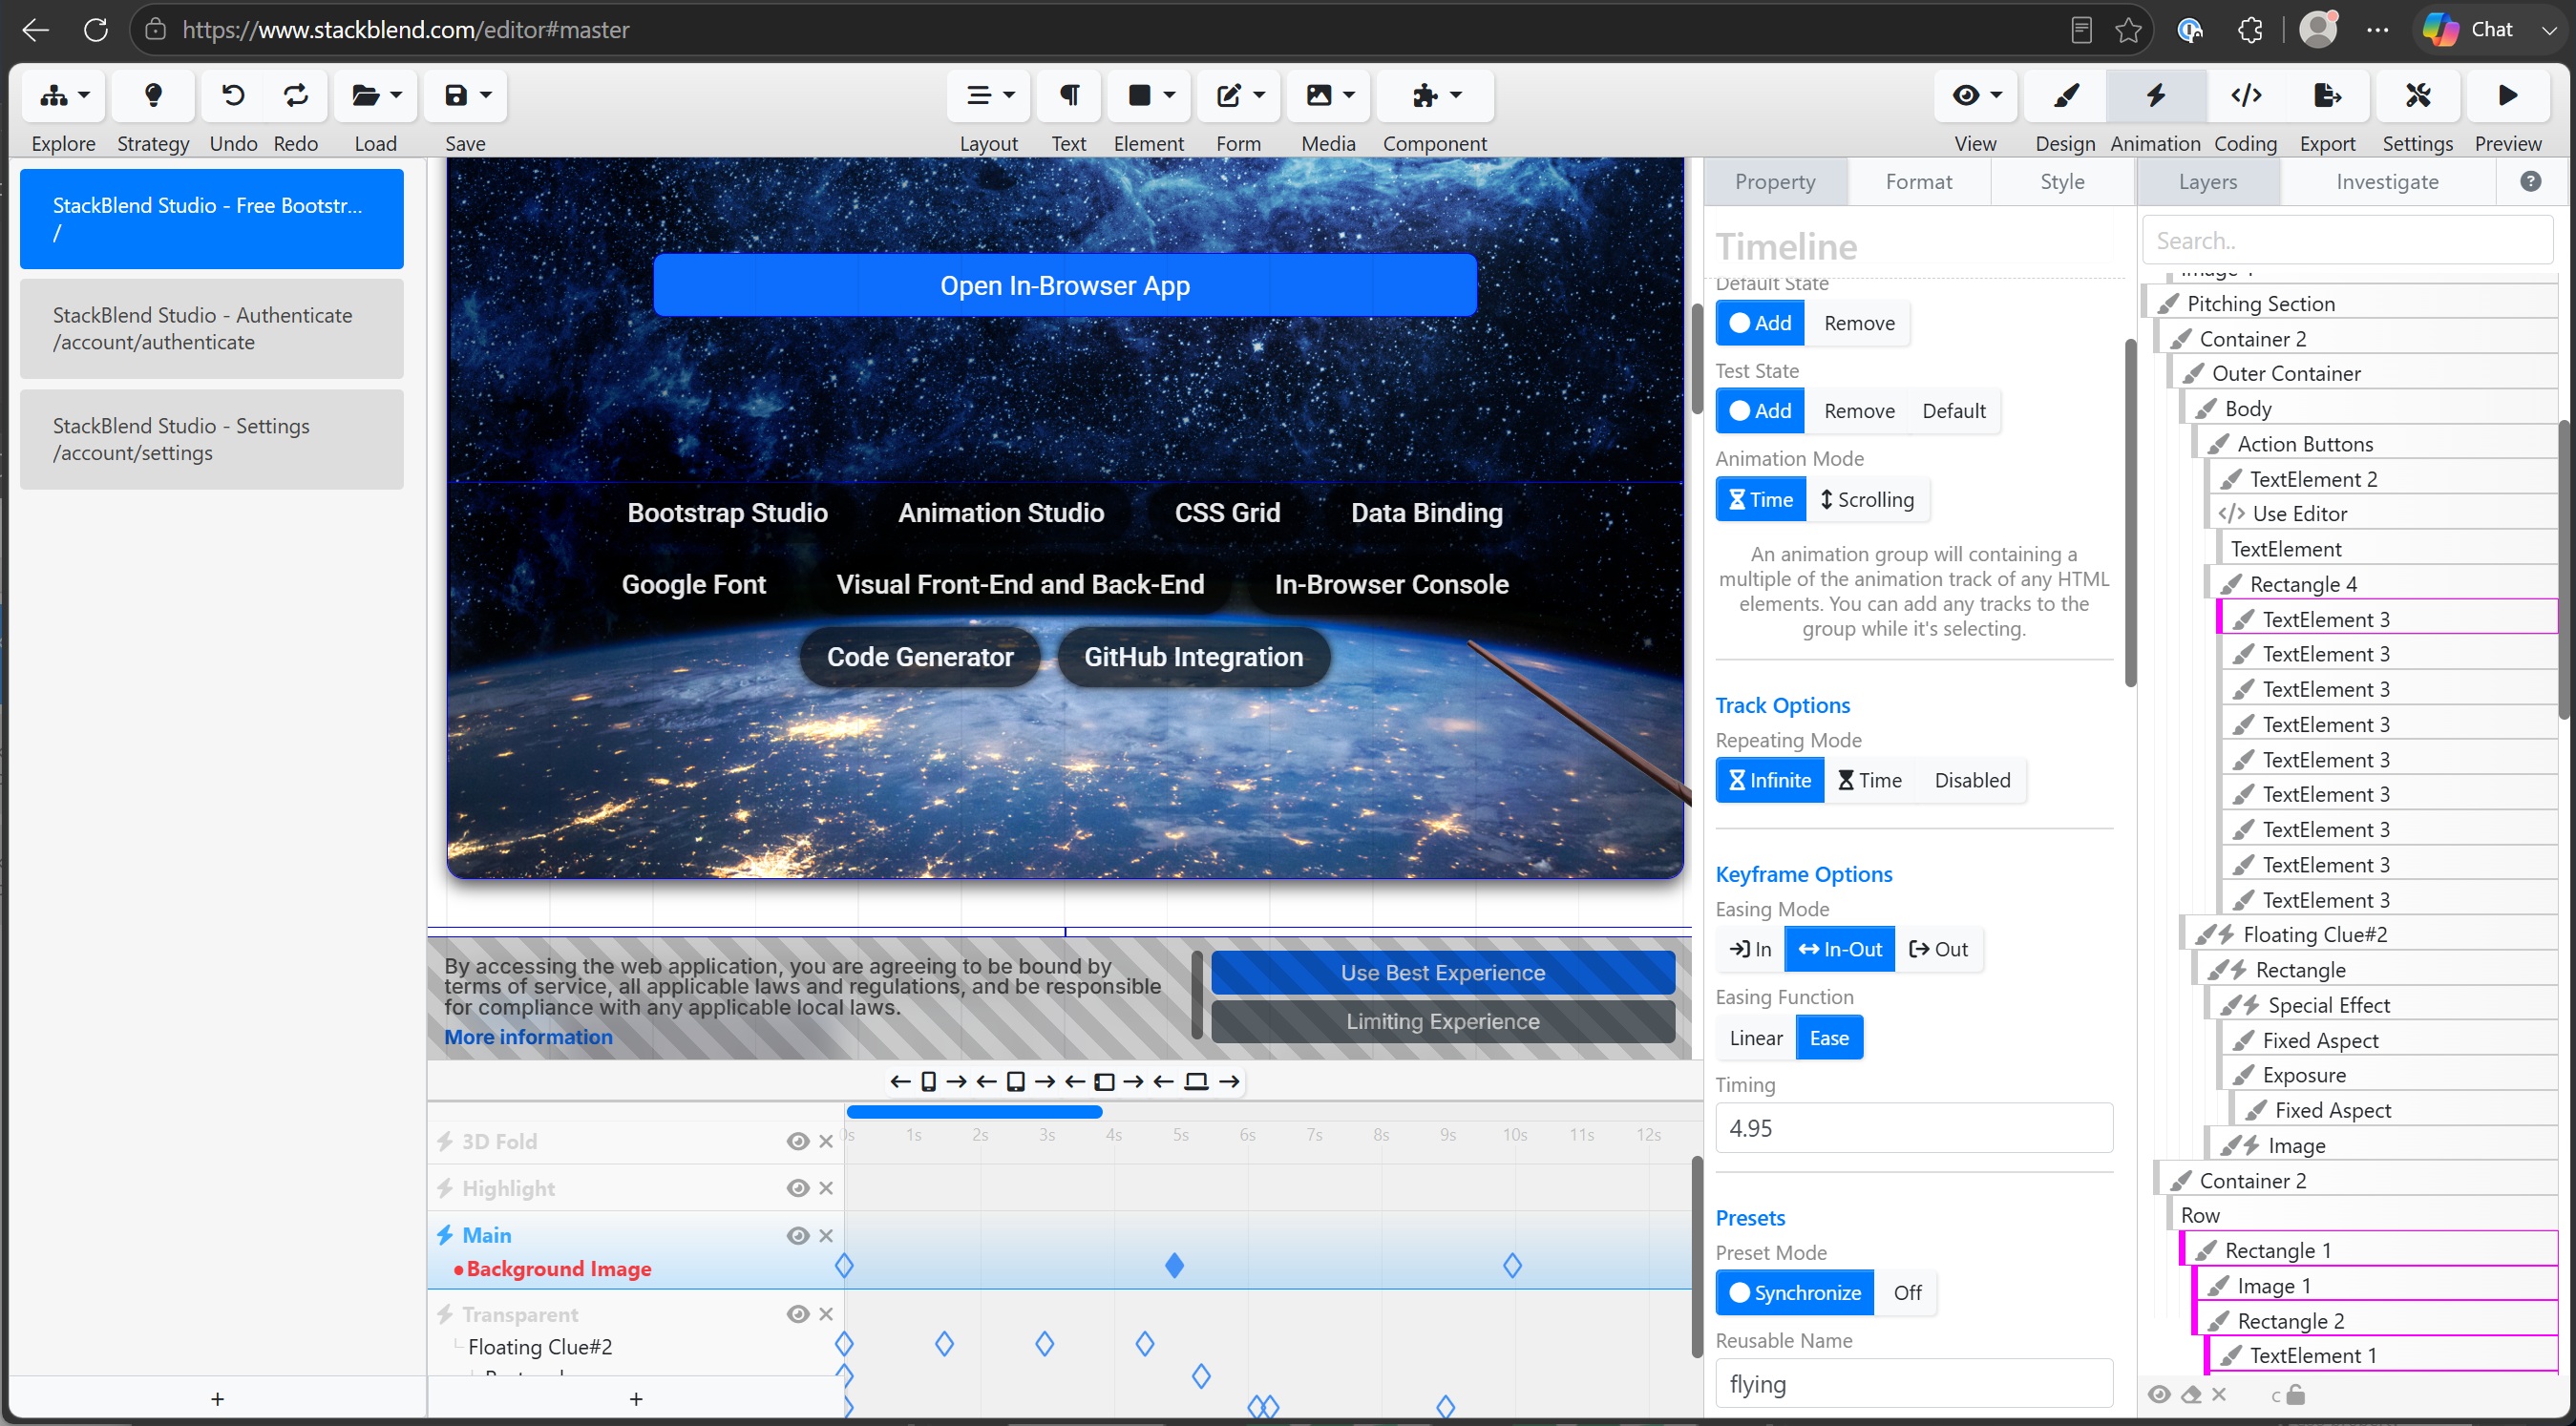Select Default under Test State
The width and height of the screenshot is (2576, 1426).
point(1954,411)
